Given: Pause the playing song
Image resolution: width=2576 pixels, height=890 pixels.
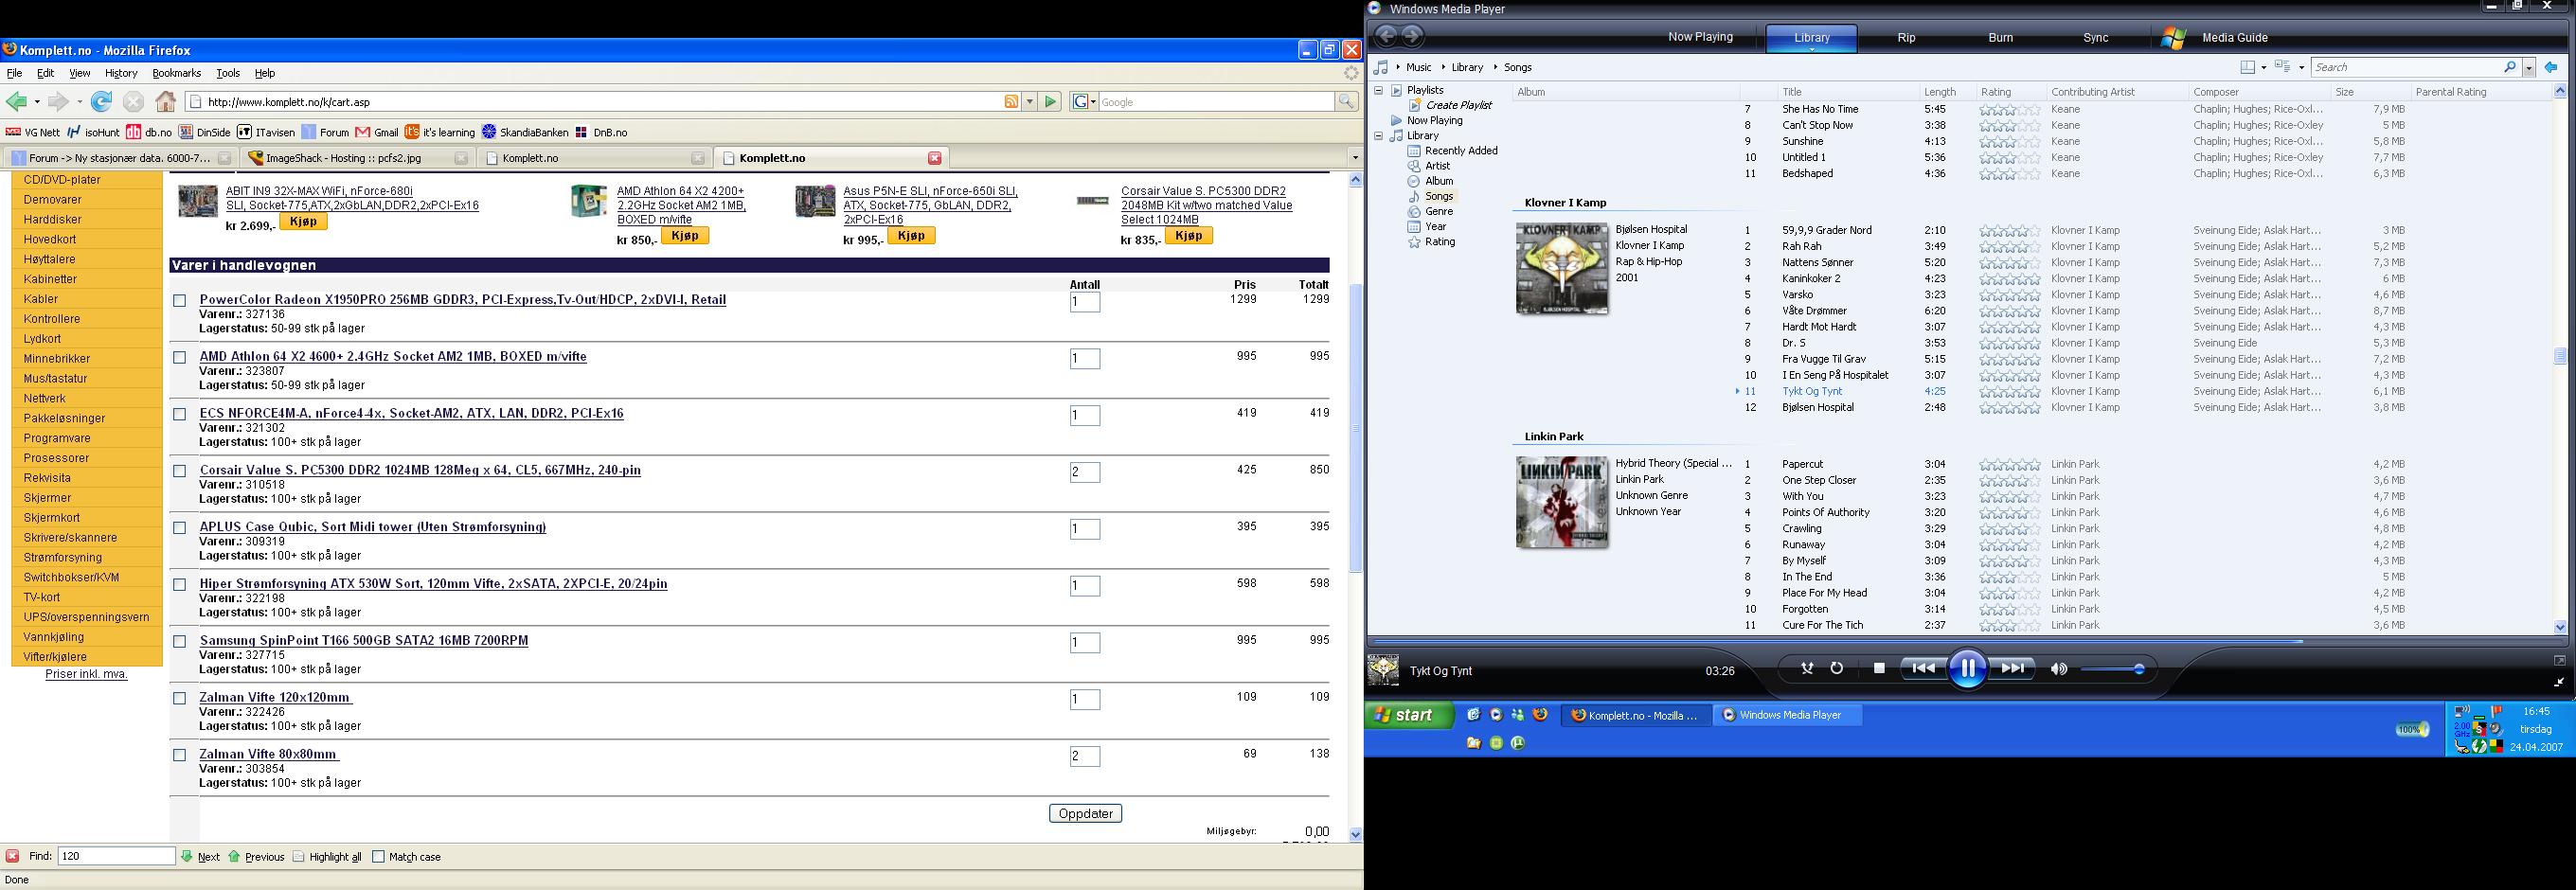Looking at the screenshot, I should point(1967,669).
